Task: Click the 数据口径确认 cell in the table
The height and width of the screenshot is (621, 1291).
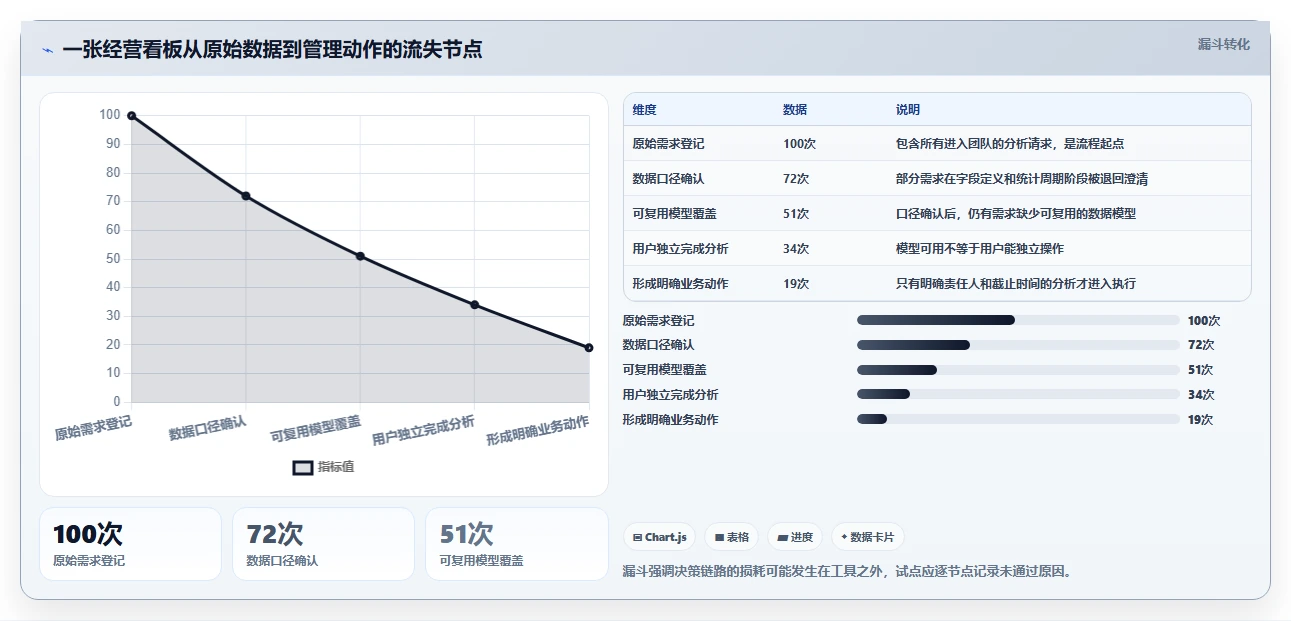Action: click(668, 179)
